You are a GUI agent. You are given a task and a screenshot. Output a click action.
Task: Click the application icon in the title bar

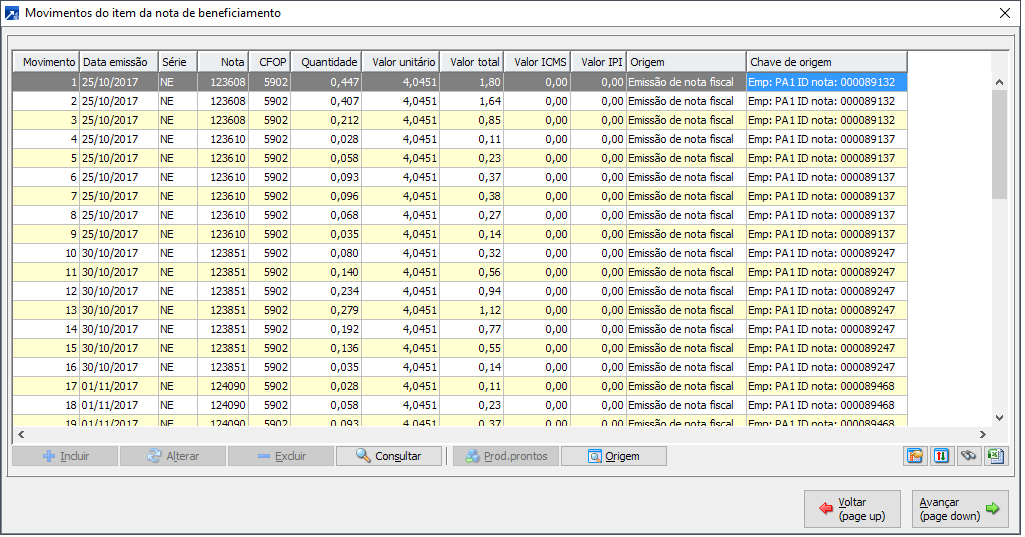pos(12,13)
